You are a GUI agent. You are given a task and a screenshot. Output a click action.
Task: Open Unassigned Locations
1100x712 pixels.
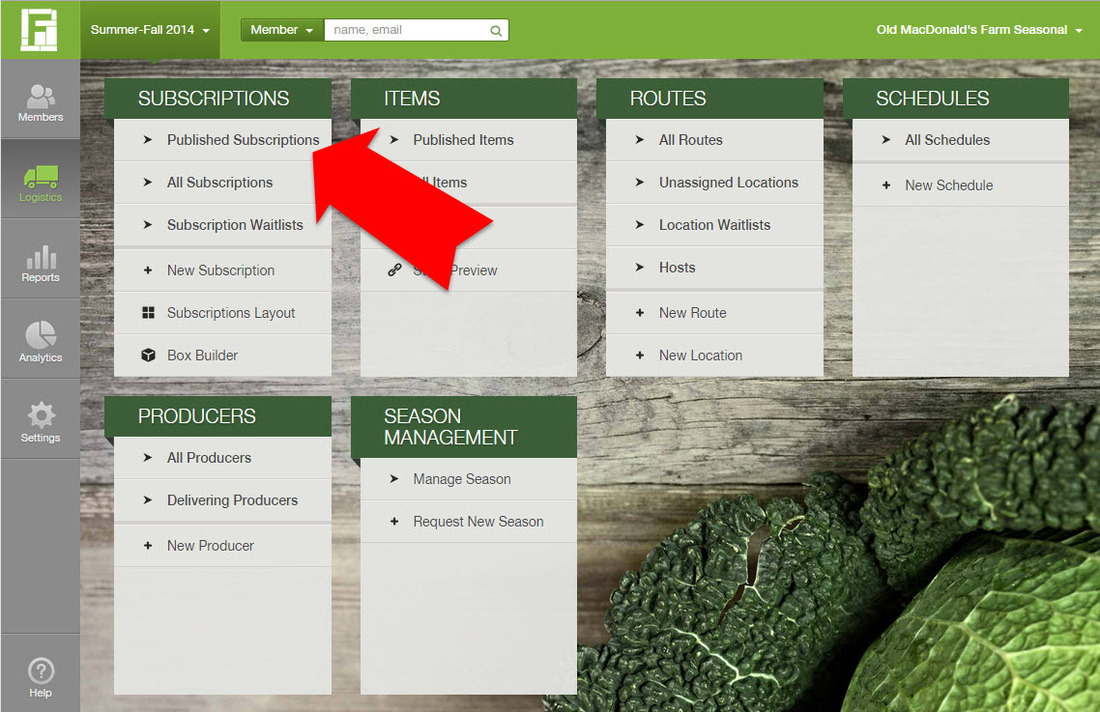click(714, 182)
